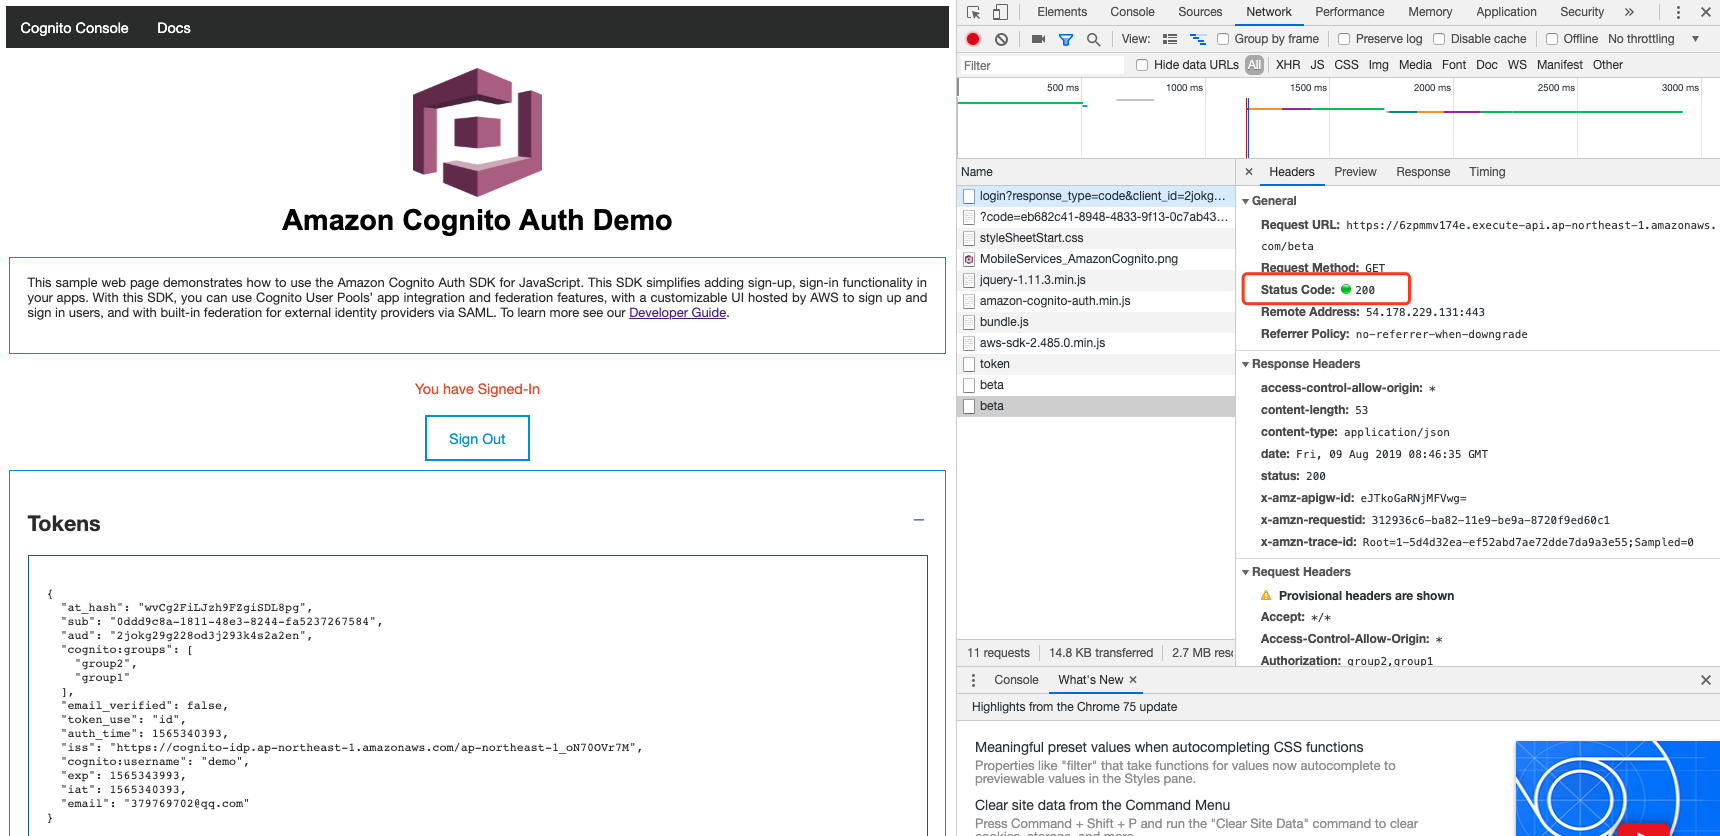Select the bundle.js request row
This screenshot has width=1720, height=836.
pyautogui.click(x=1096, y=322)
